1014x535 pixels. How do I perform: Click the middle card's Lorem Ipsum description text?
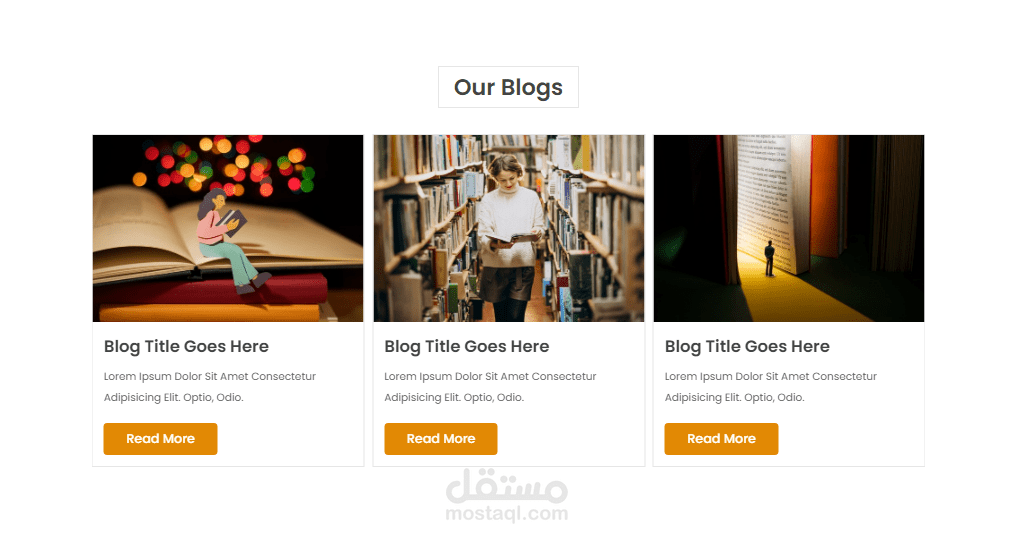click(490, 387)
